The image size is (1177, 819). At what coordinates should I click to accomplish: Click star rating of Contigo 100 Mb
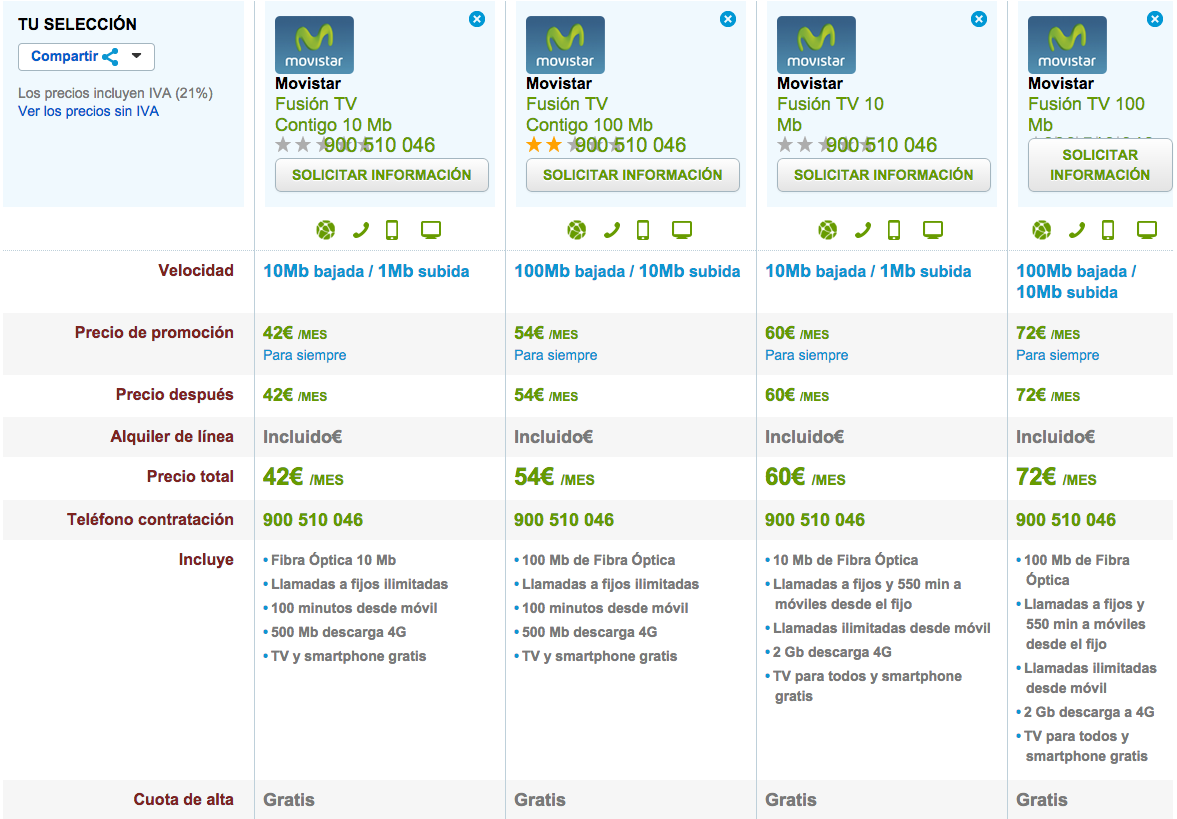click(x=574, y=145)
